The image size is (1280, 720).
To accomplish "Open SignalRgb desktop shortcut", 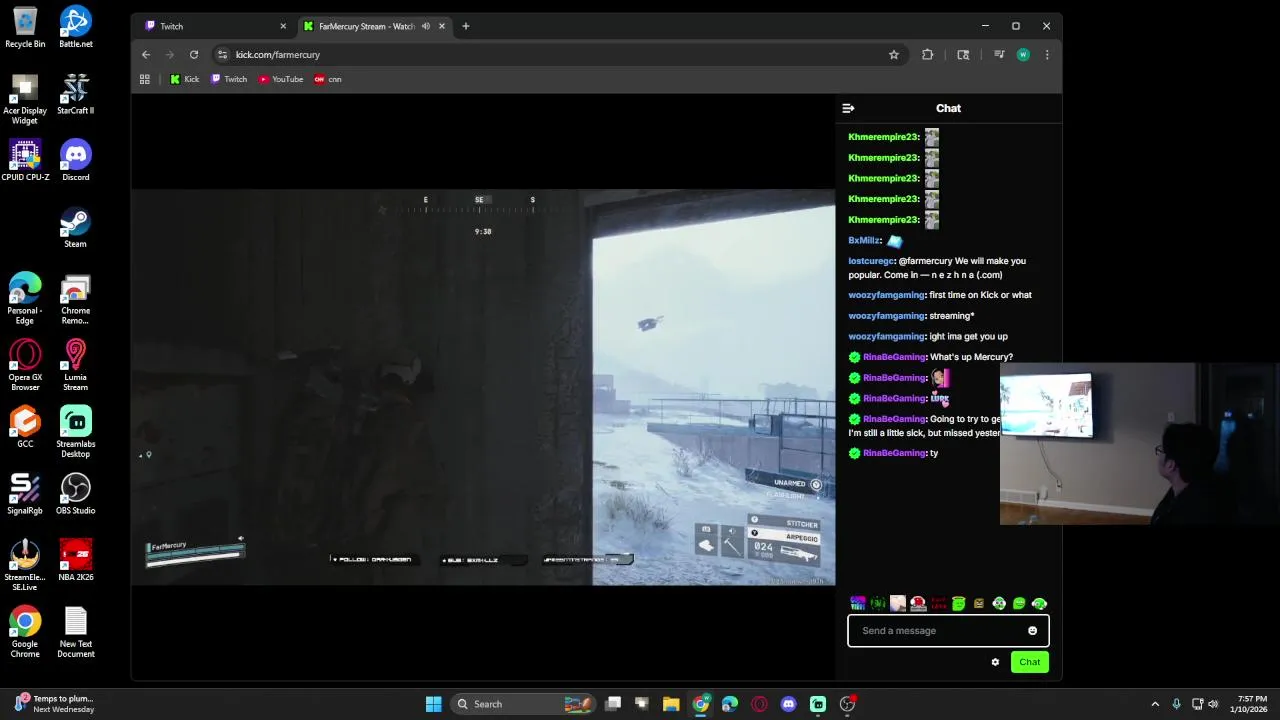I will click(25, 494).
